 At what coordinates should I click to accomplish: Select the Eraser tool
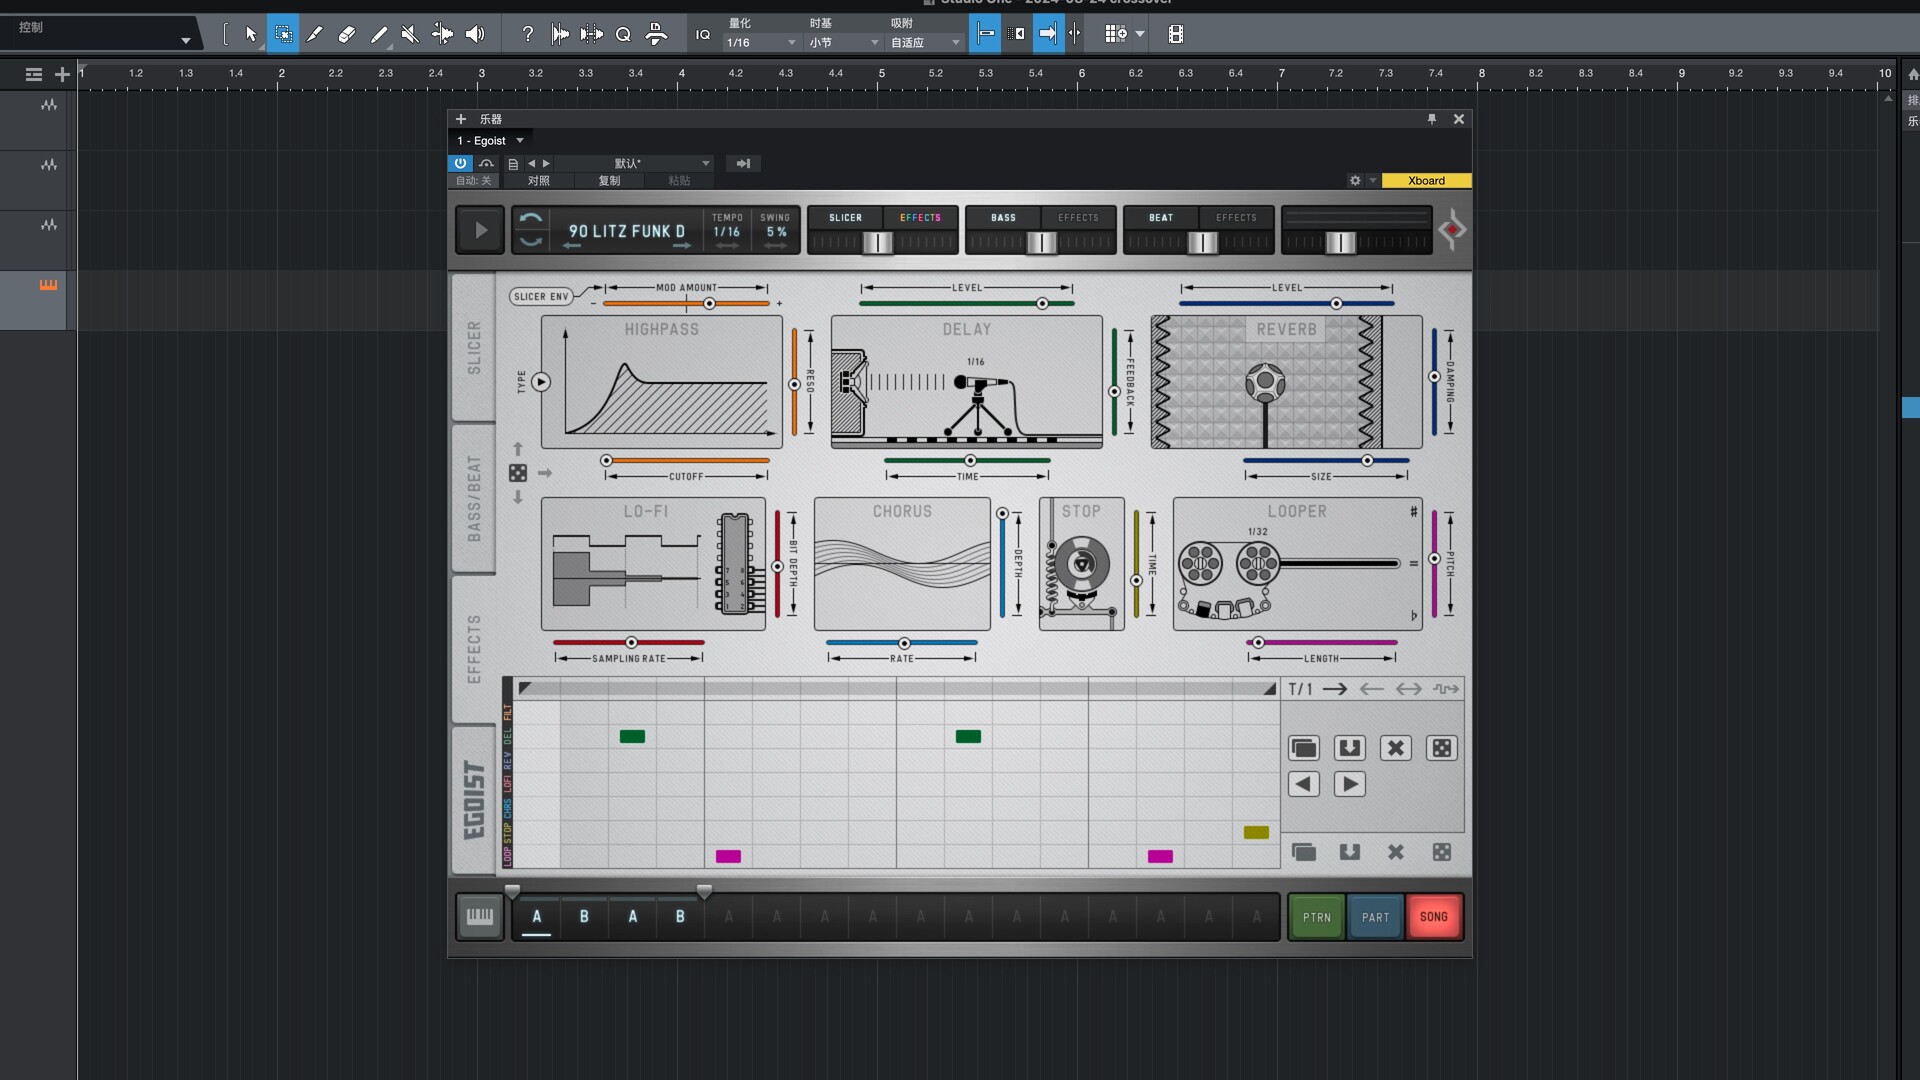pos(347,34)
